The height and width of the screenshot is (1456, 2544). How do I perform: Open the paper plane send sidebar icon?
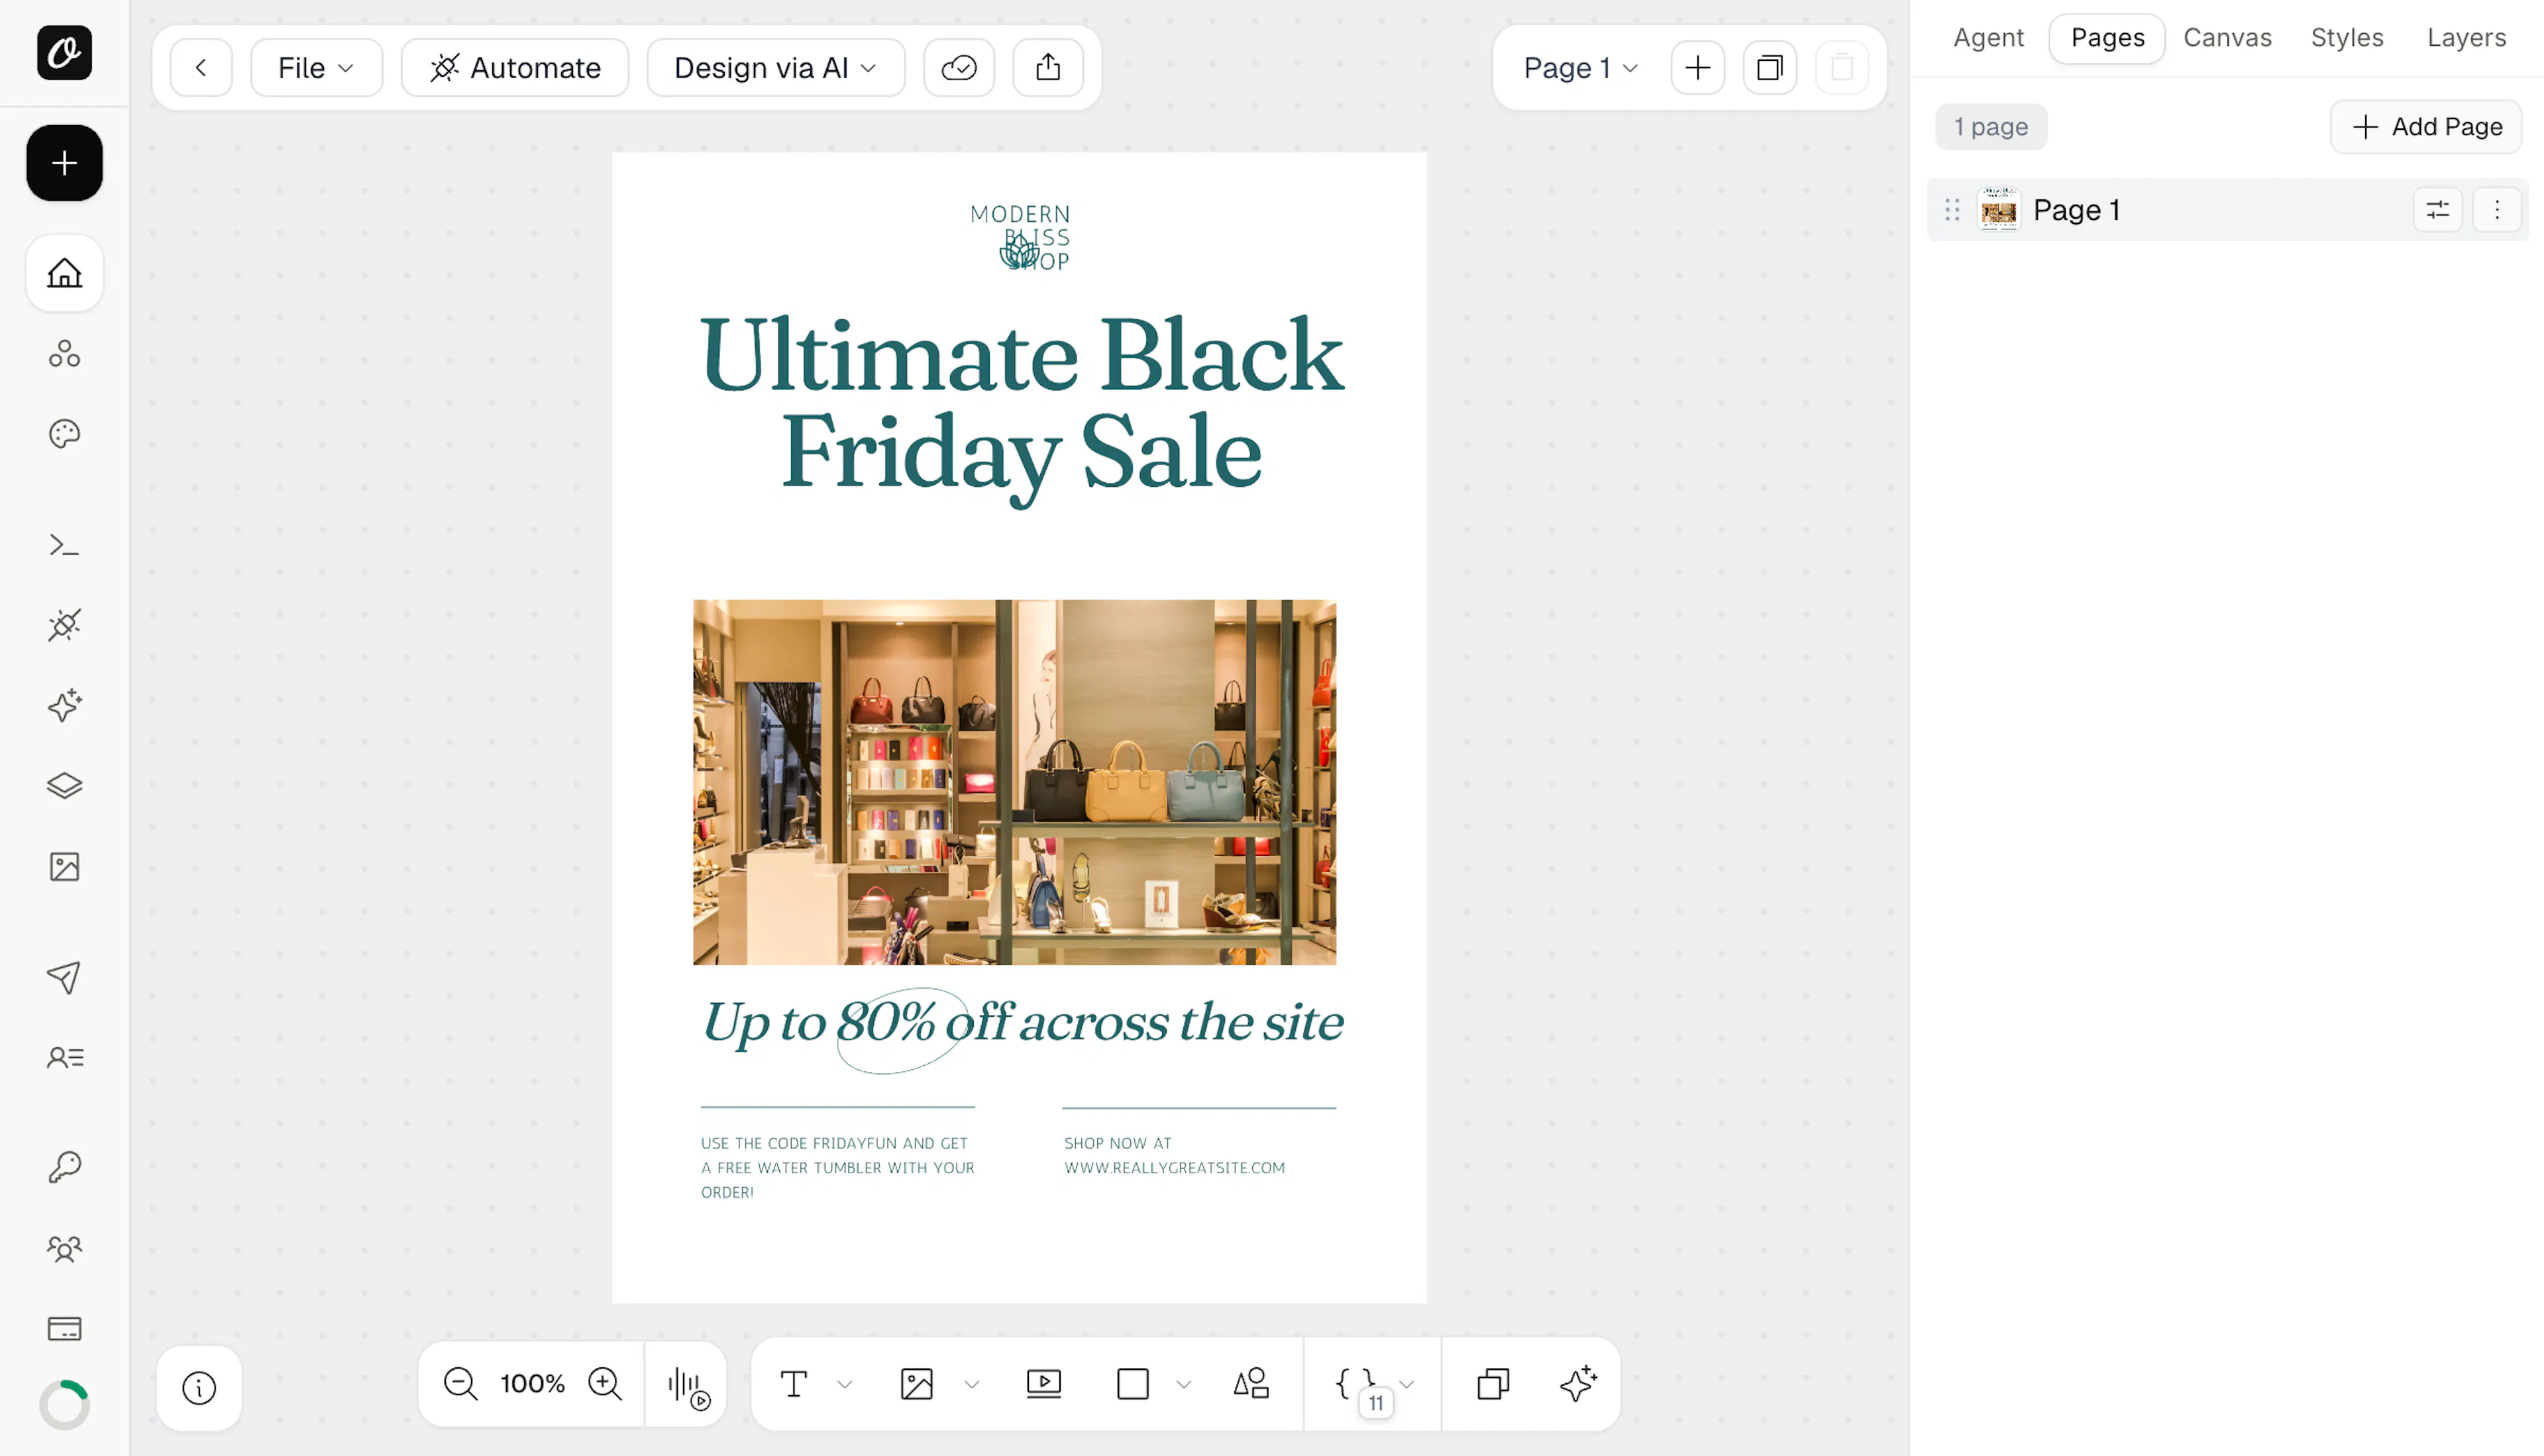pyautogui.click(x=64, y=977)
